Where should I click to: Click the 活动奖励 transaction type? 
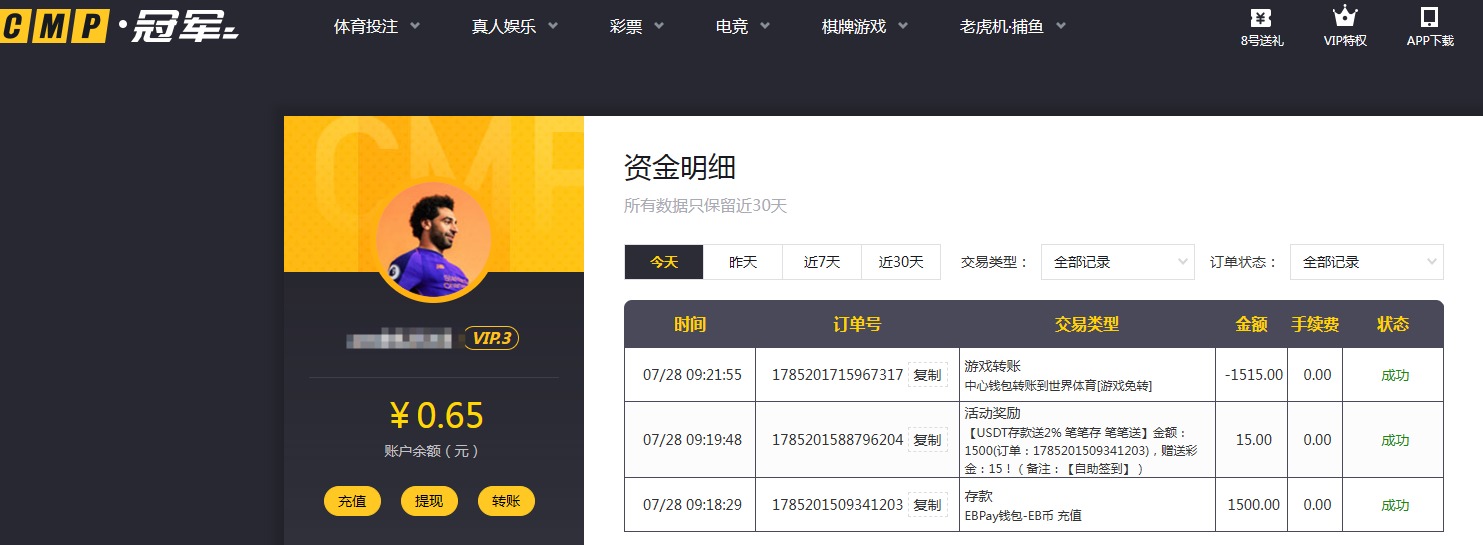tap(992, 413)
